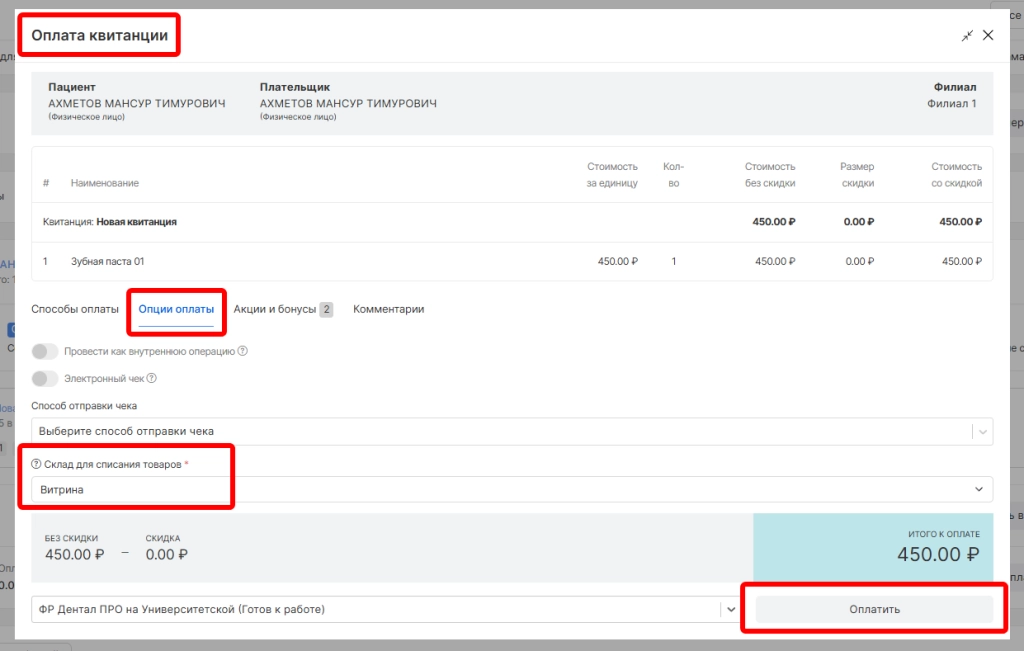Click the Итого к оплате total panel

873,548
